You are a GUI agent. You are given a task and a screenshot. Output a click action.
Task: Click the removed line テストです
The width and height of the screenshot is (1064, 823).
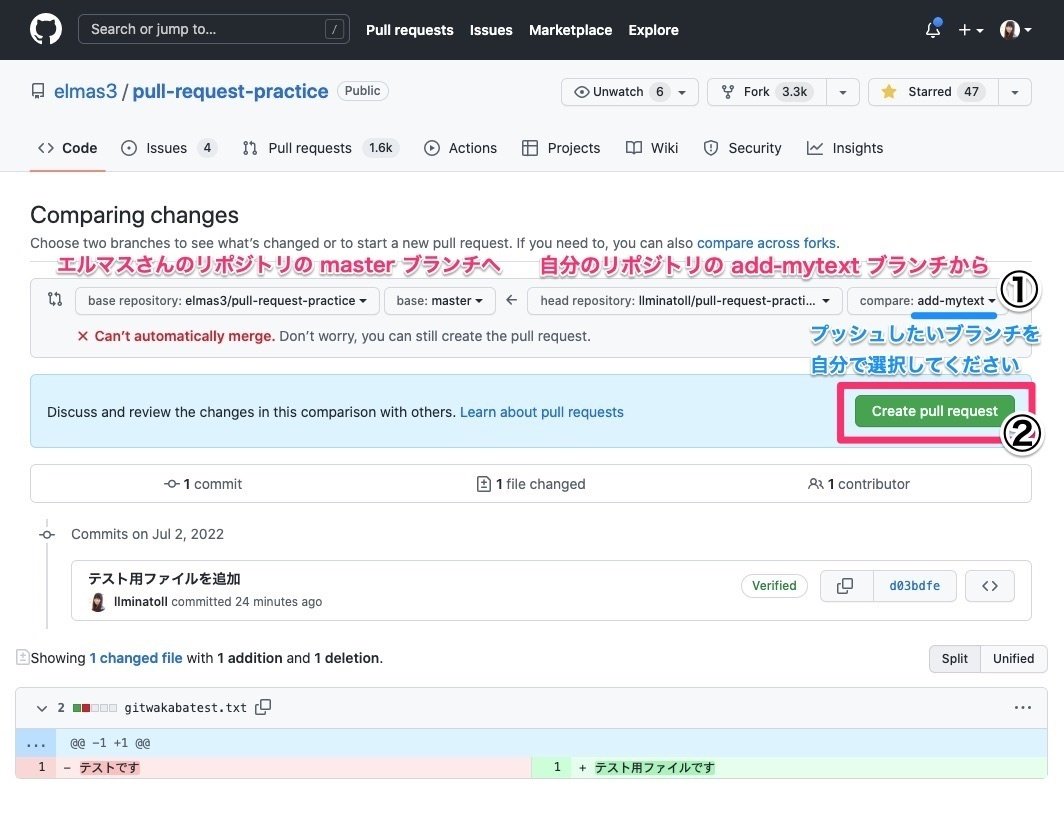(x=110, y=767)
